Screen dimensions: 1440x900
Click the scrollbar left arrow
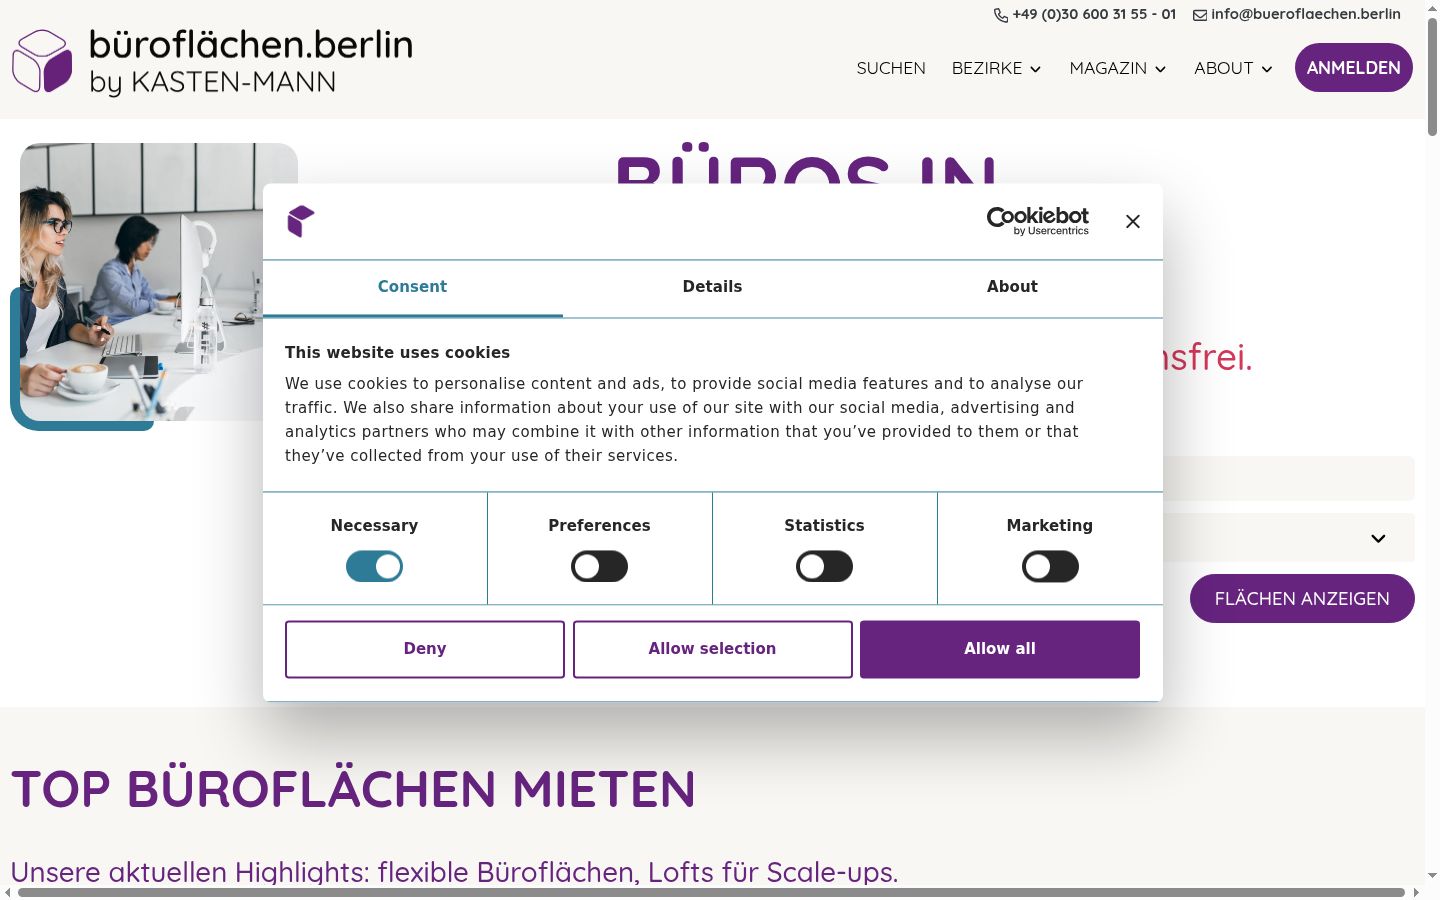tap(8, 892)
